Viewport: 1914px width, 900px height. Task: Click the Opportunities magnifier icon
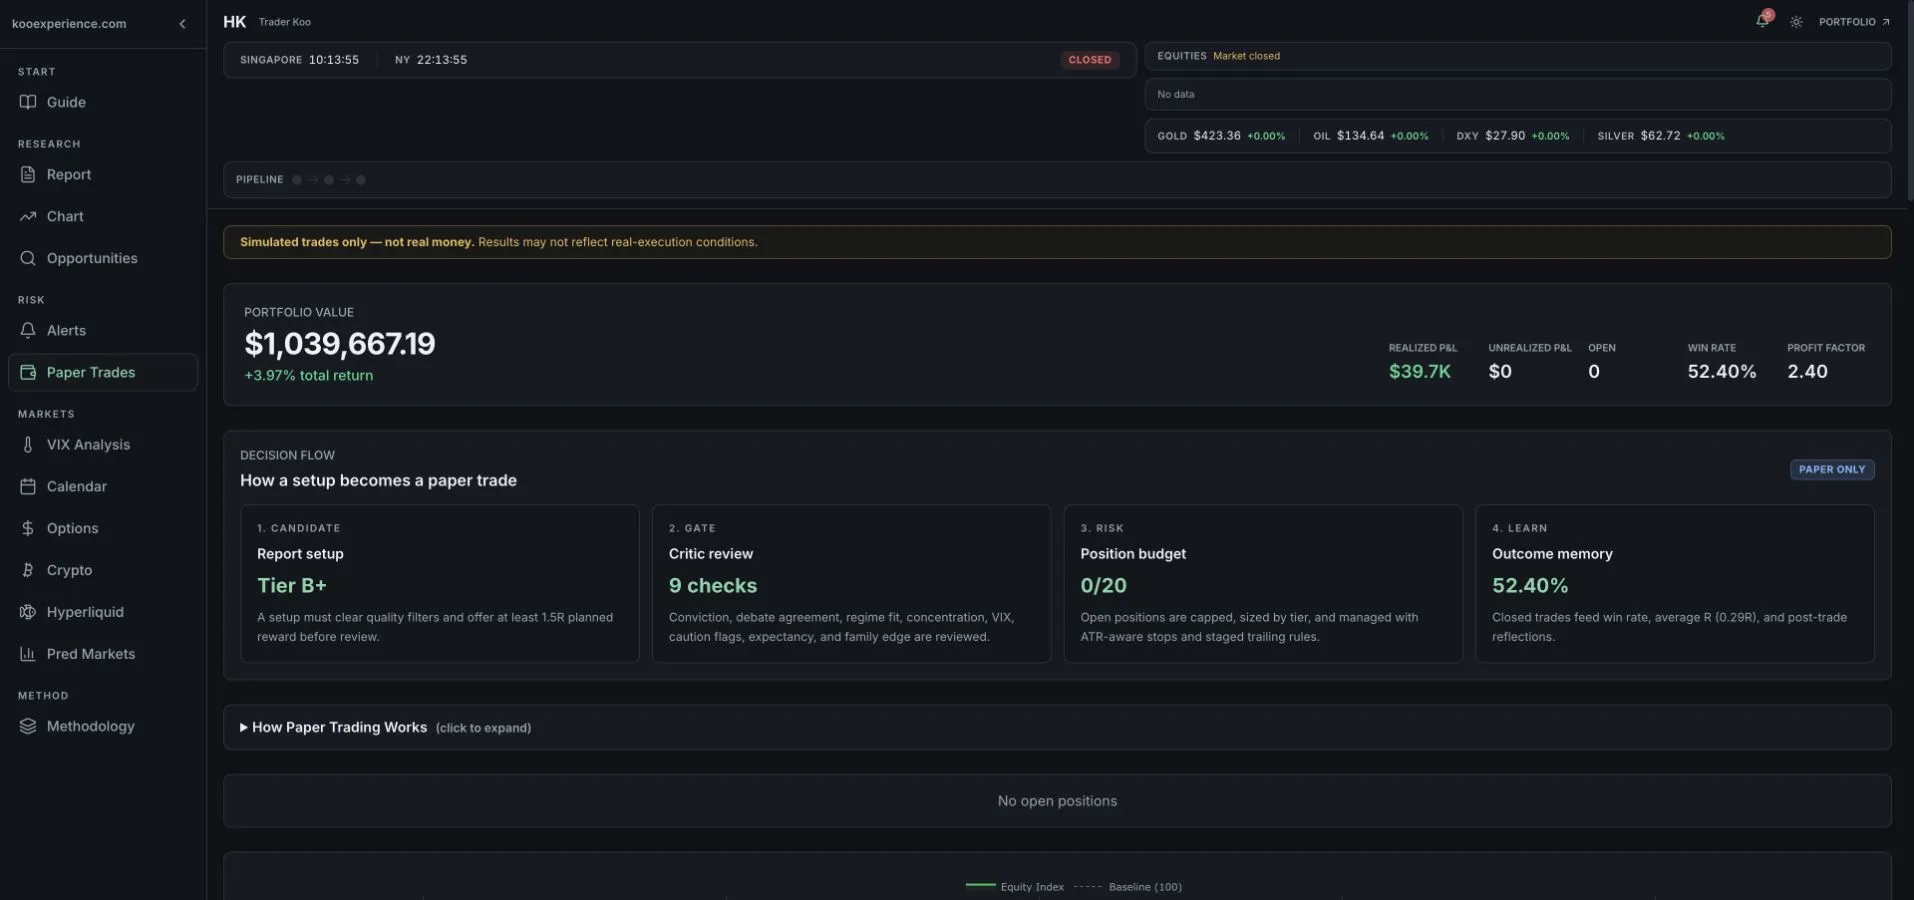pos(28,258)
